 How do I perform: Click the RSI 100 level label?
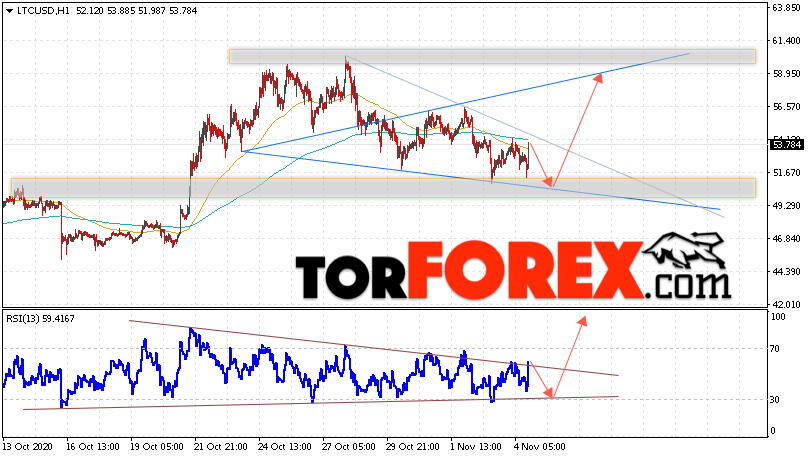[x=778, y=316]
